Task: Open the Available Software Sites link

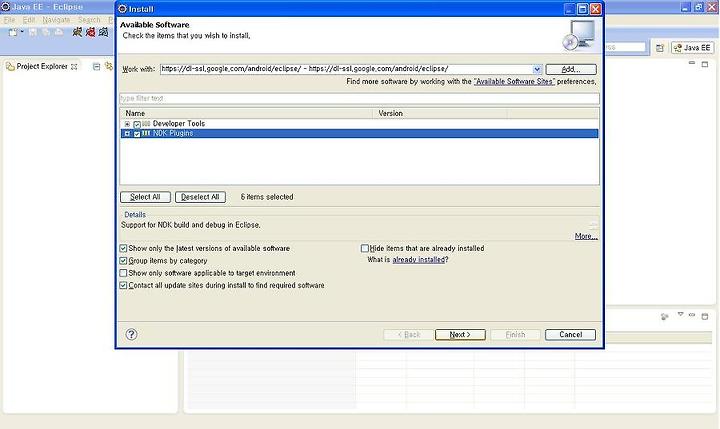Action: [514, 82]
